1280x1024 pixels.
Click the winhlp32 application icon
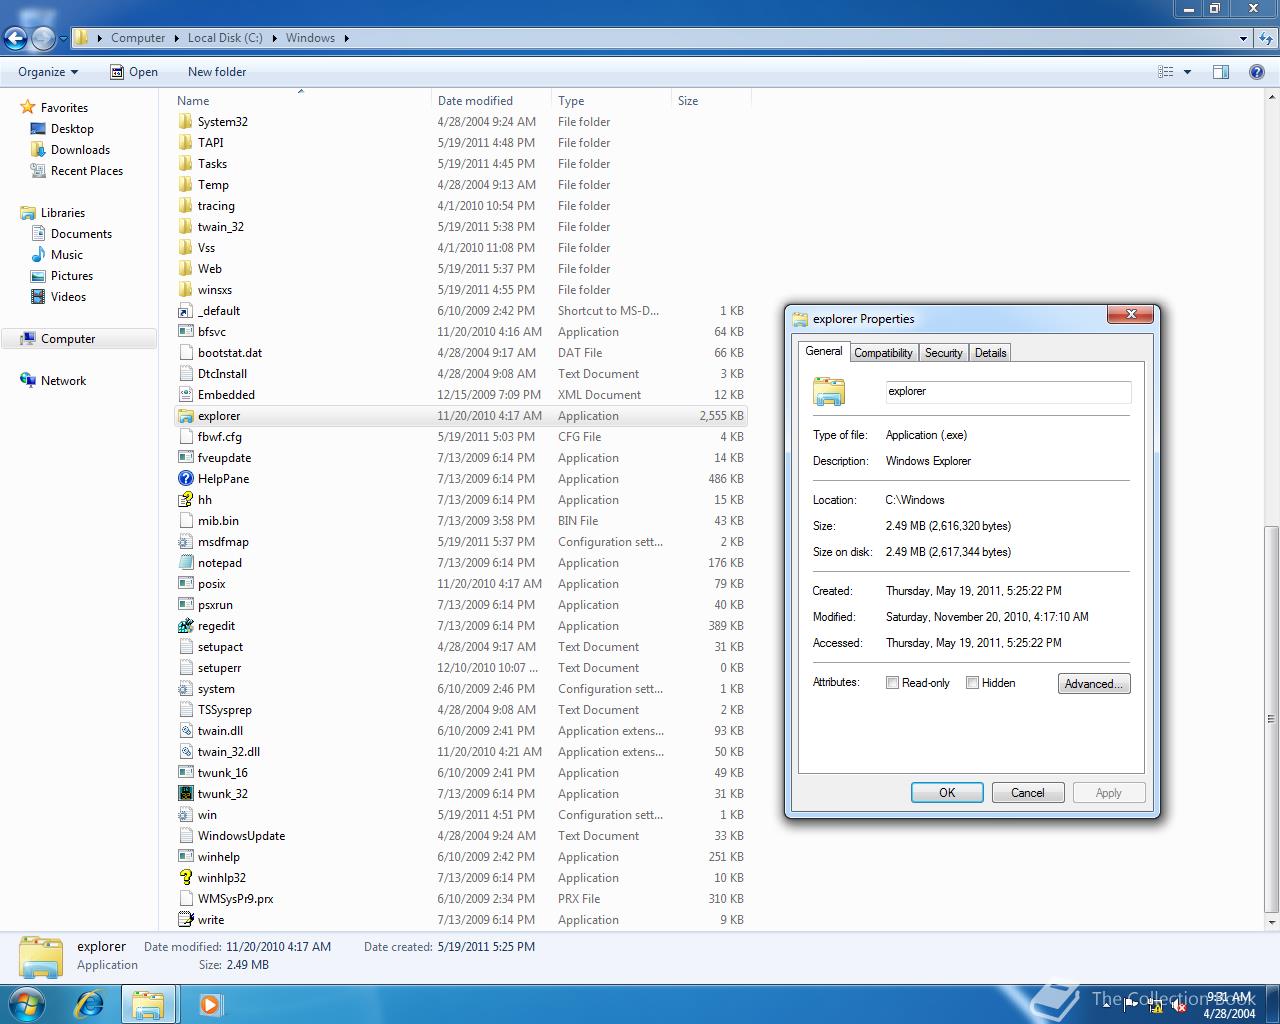(185, 878)
